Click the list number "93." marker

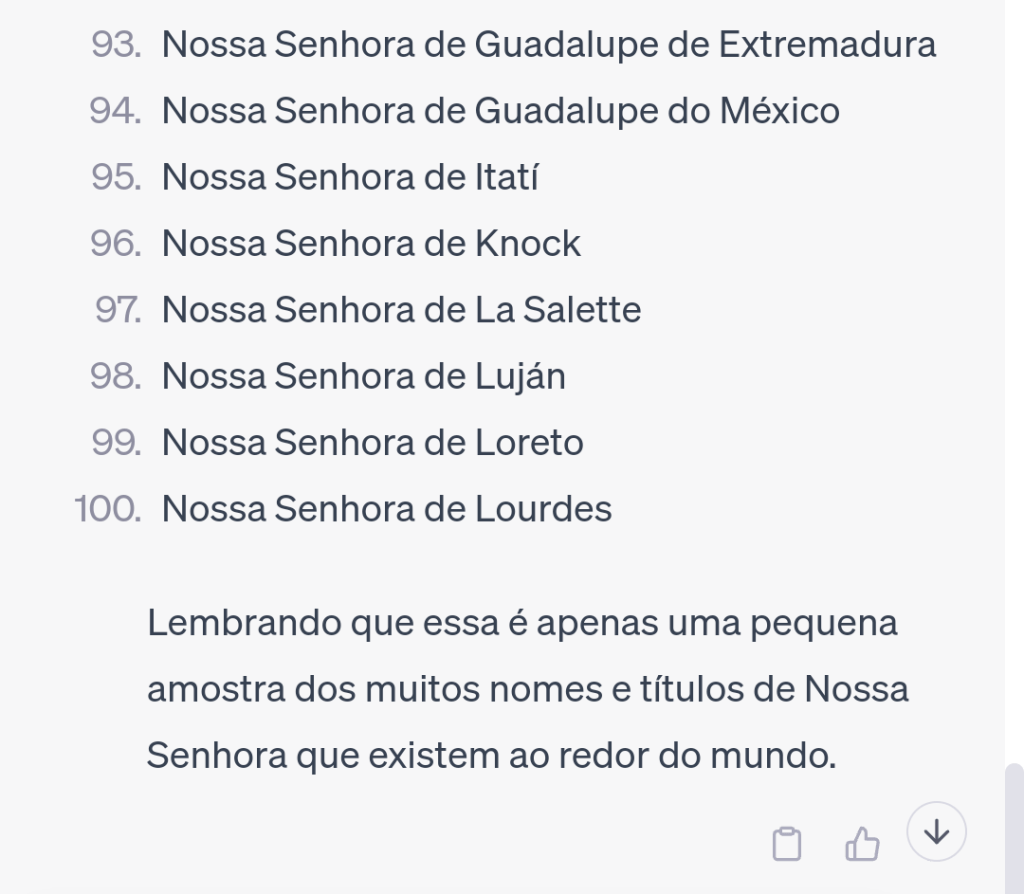tap(115, 44)
